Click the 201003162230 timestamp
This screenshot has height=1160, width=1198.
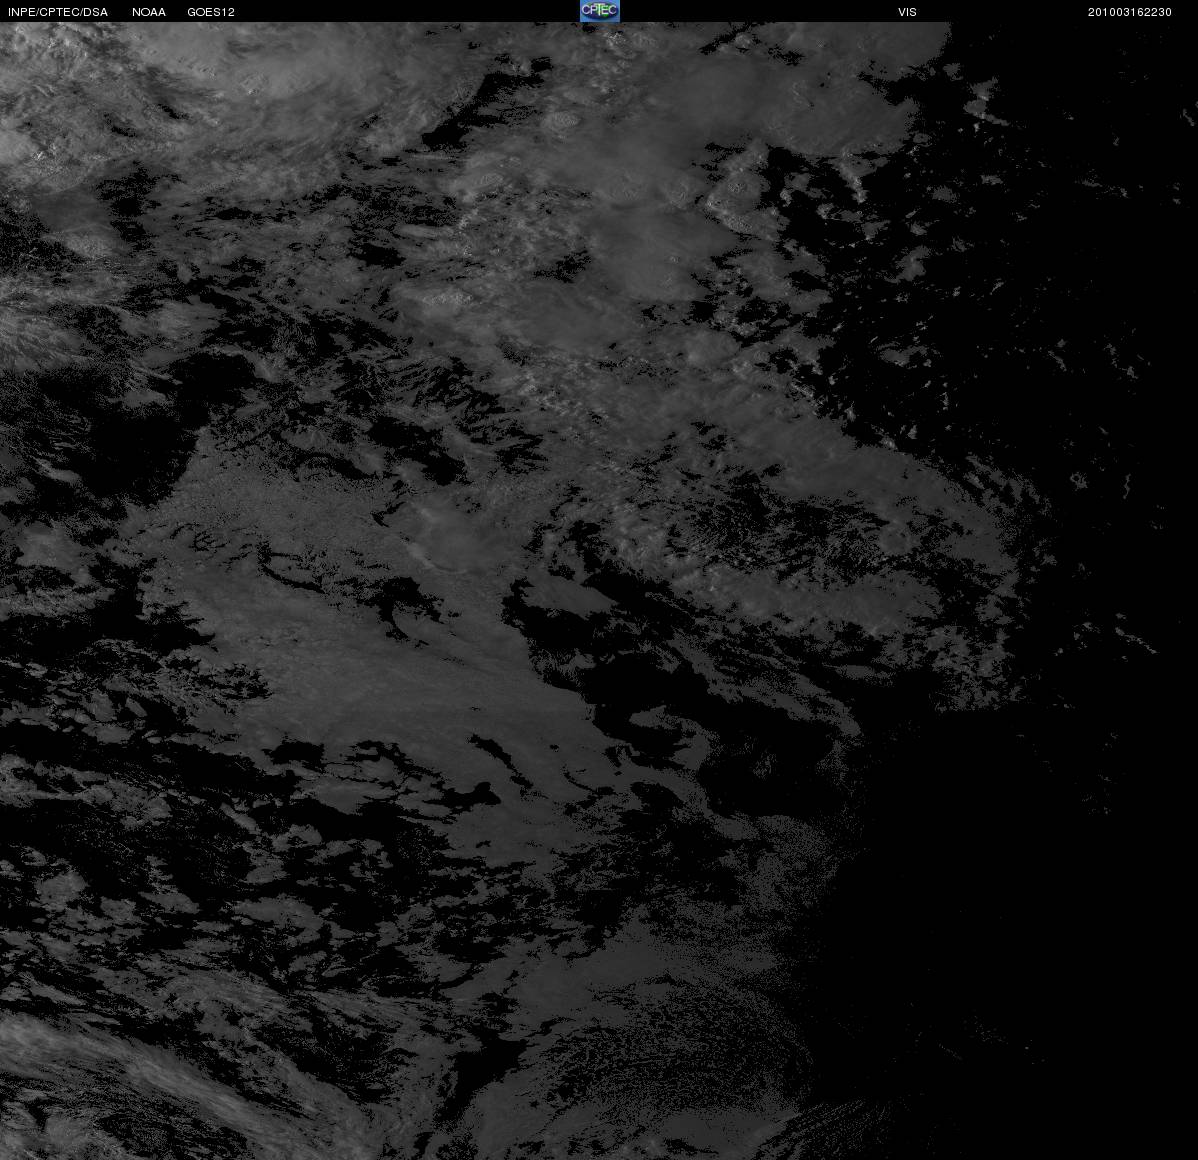point(1129,12)
